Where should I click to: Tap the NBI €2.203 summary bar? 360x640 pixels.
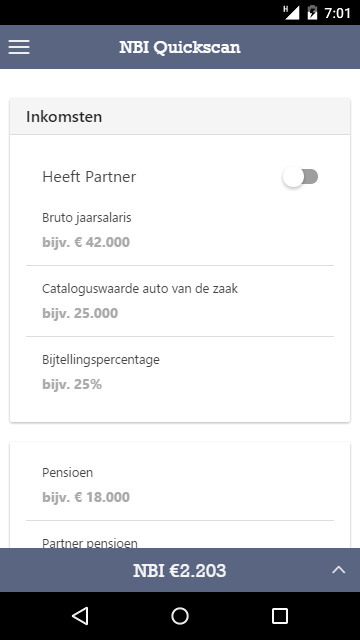[x=180, y=570]
